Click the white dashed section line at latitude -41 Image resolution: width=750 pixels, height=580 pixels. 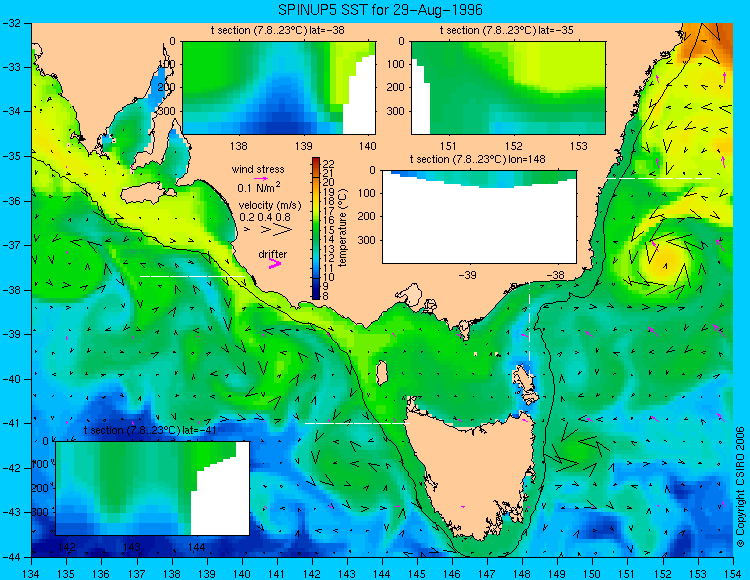[x=357, y=424]
